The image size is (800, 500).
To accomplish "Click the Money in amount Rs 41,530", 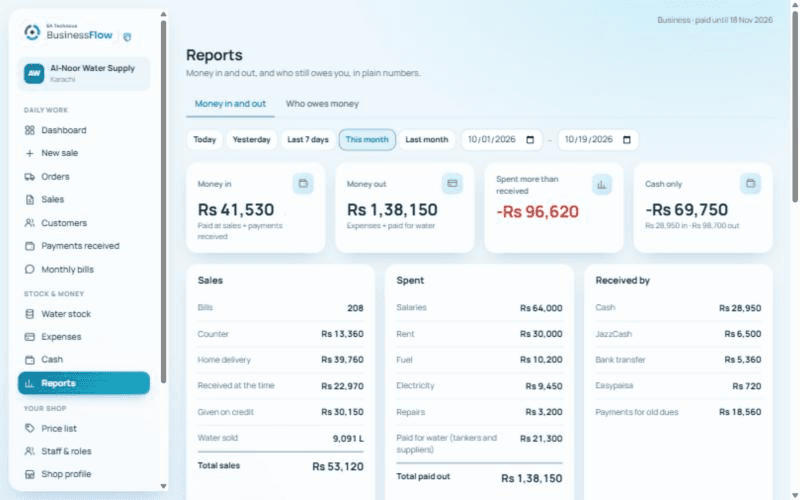I will [236, 210].
